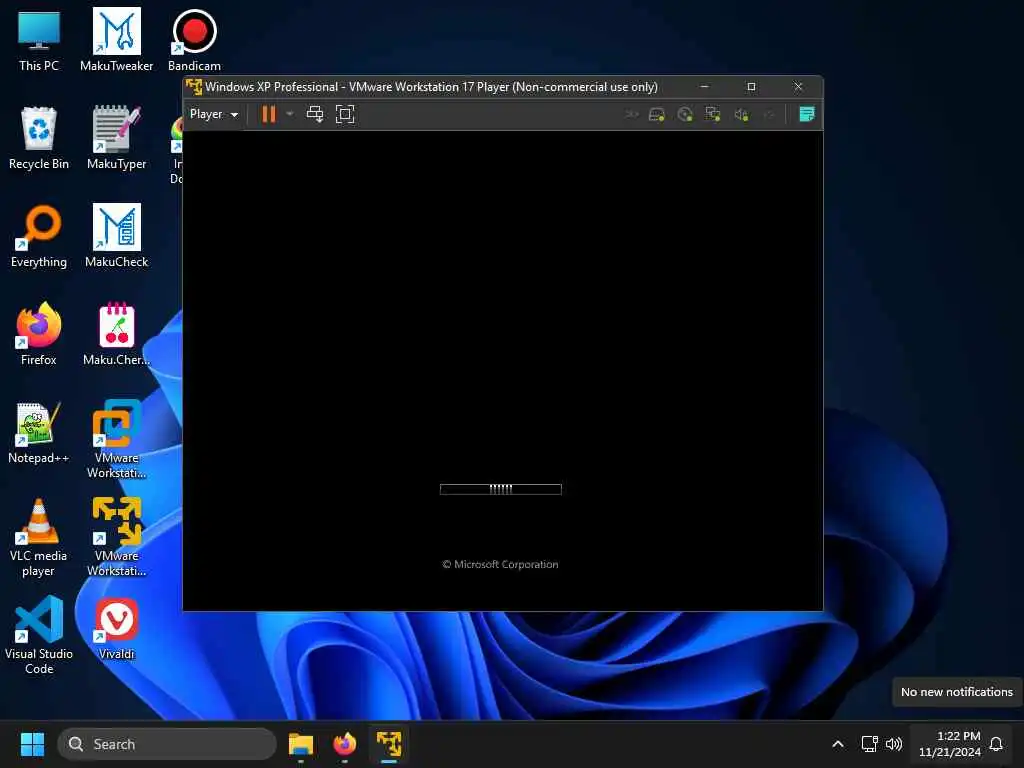Open Bandicam desktop shortcut
1024x768 pixels.
(x=194, y=40)
